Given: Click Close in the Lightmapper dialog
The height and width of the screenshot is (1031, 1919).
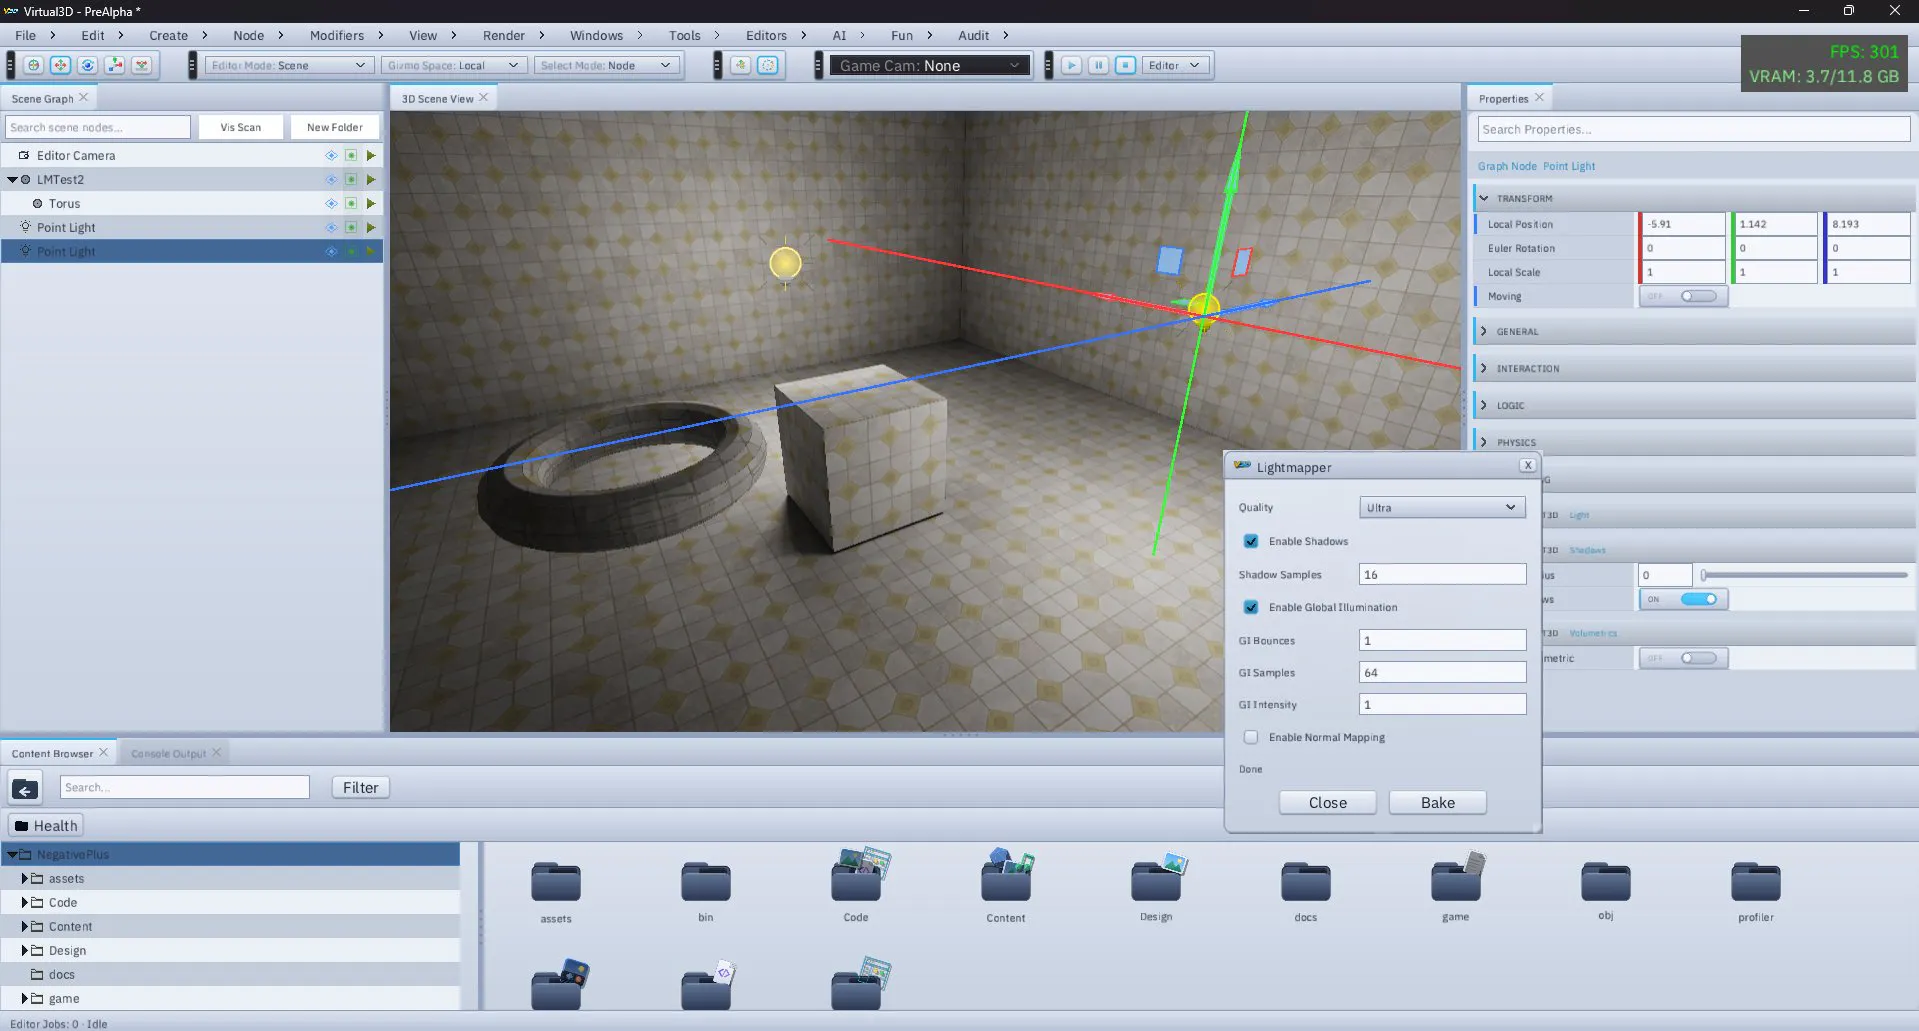Looking at the screenshot, I should coord(1328,803).
